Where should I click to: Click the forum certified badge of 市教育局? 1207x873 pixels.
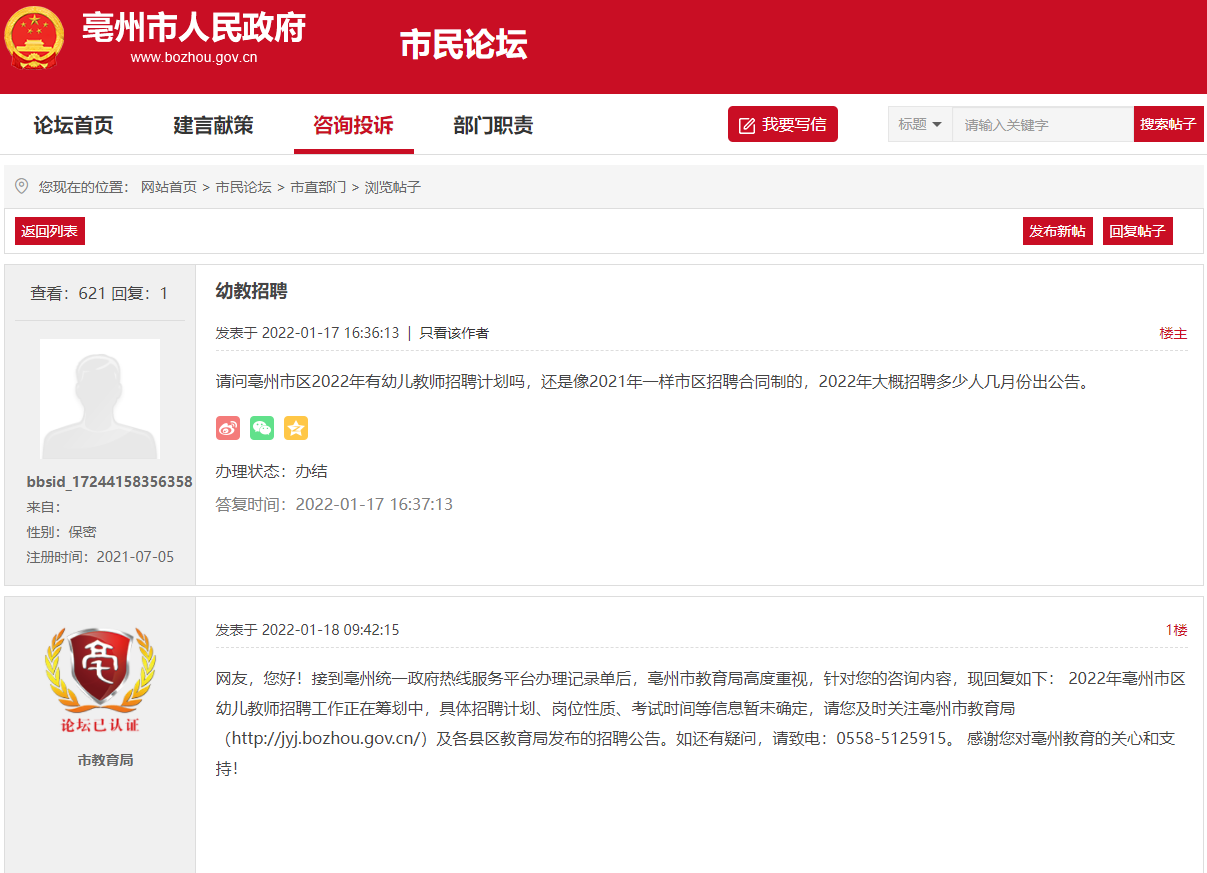100,680
